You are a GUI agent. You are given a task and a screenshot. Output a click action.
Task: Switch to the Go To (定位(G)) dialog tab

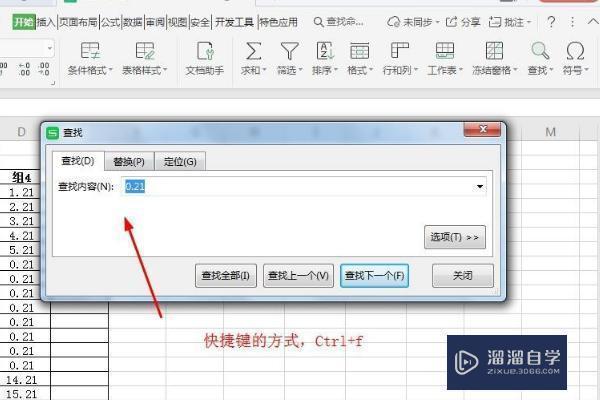pos(180,162)
